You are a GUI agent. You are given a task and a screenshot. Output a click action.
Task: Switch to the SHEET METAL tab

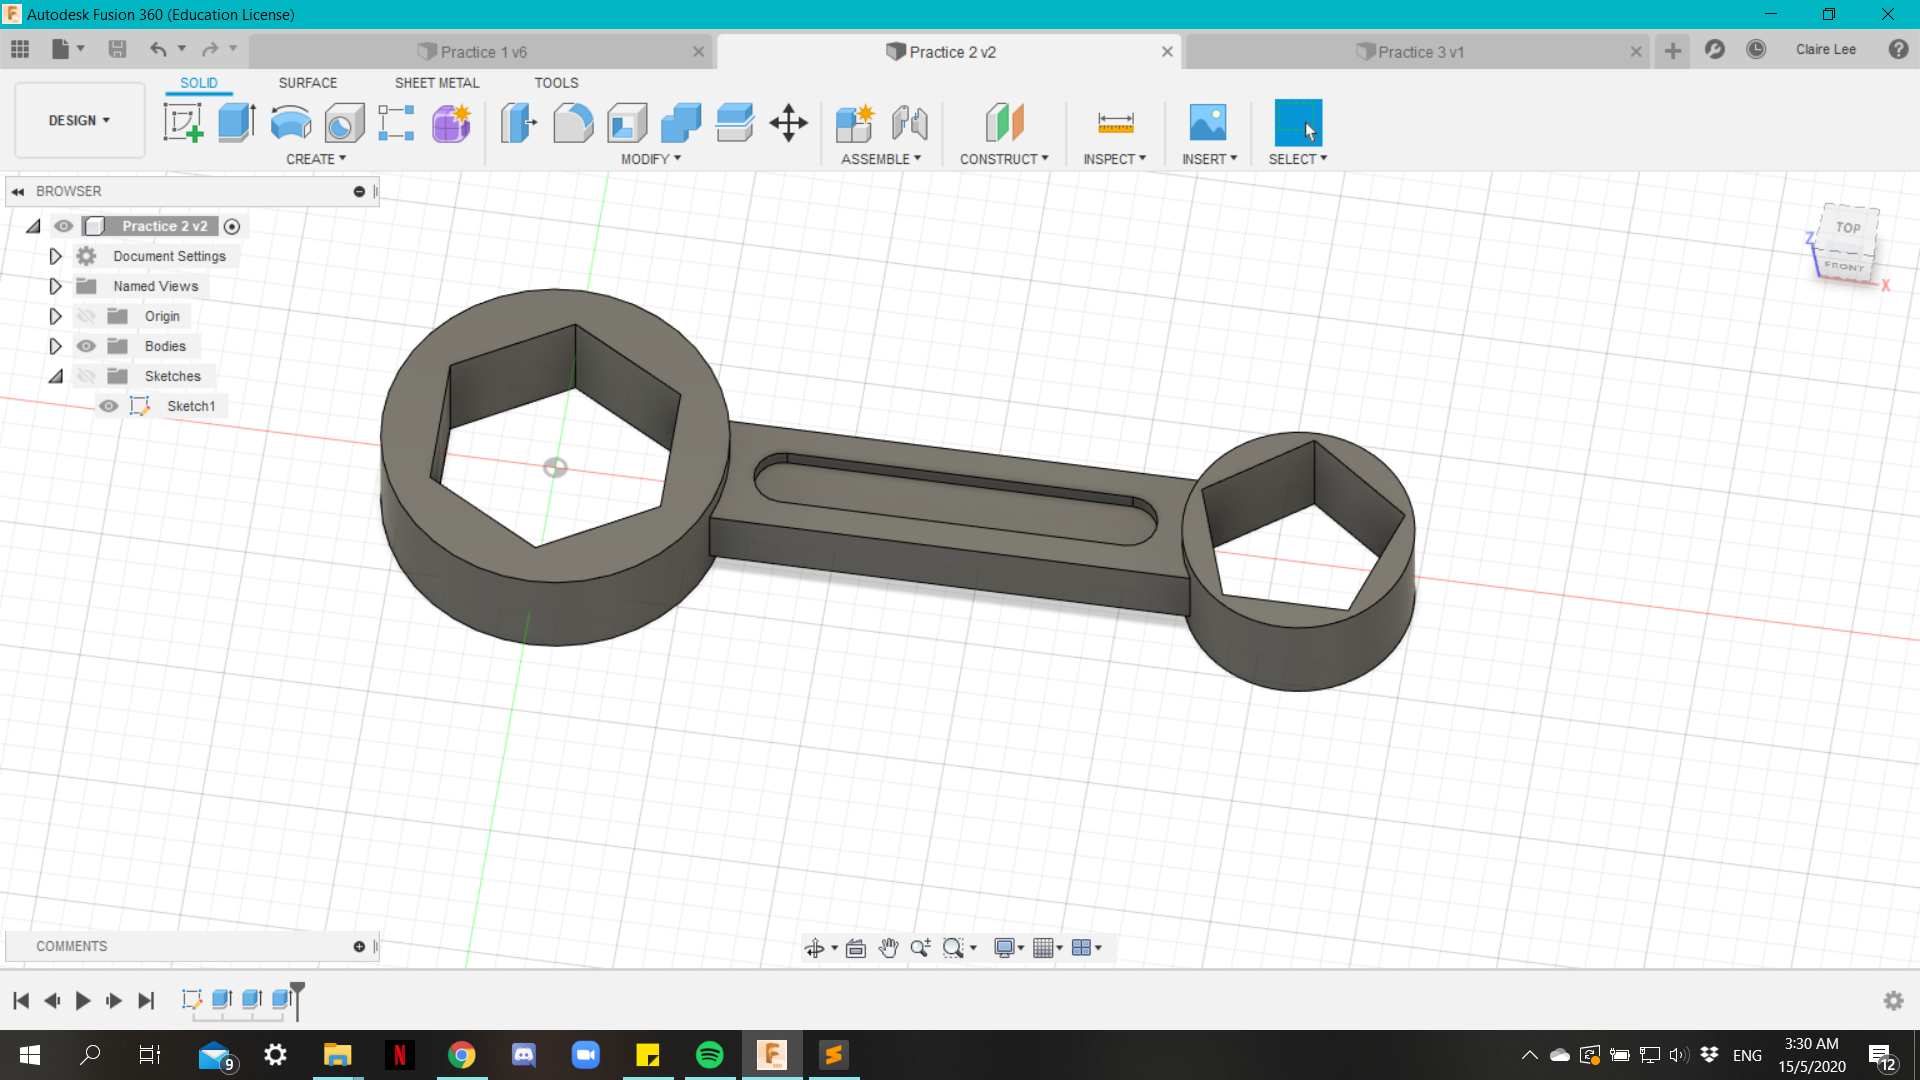(437, 83)
